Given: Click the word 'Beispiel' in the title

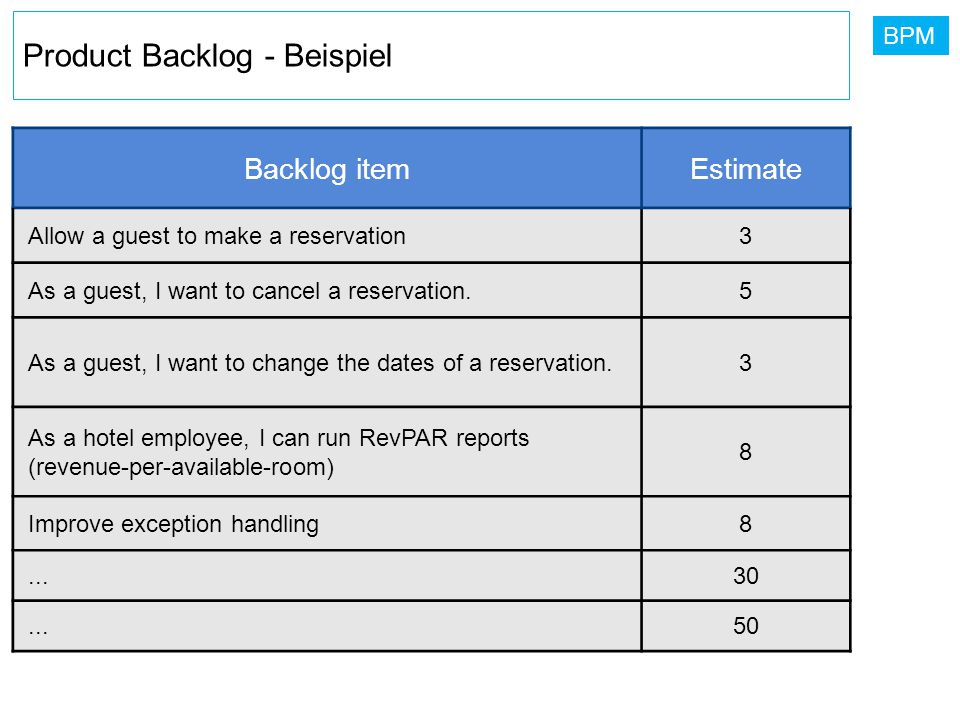Looking at the screenshot, I should 337,56.
